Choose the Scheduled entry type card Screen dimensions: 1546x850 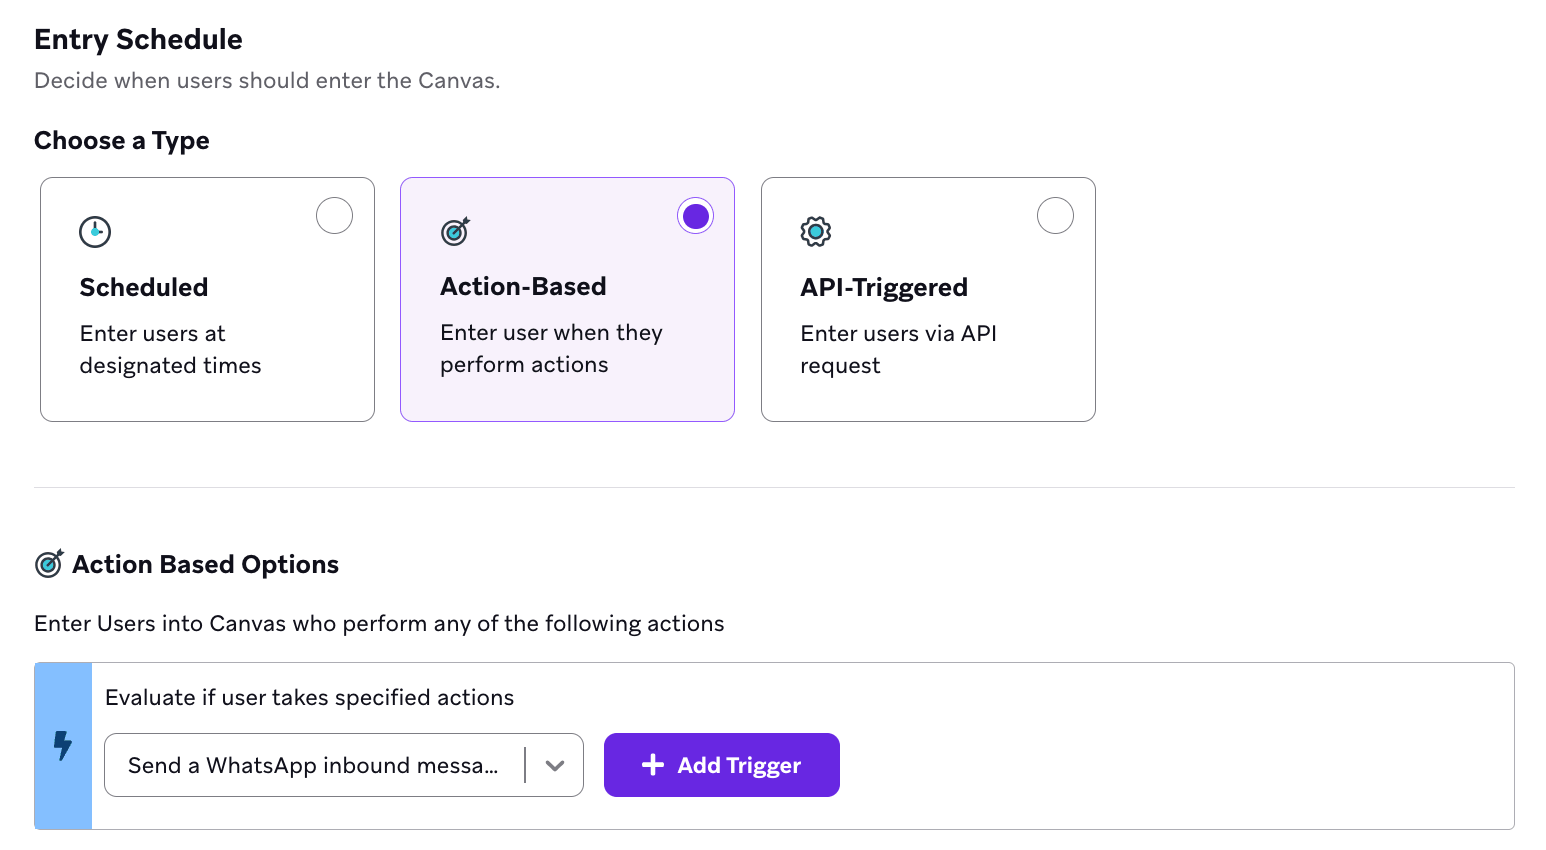(x=207, y=300)
